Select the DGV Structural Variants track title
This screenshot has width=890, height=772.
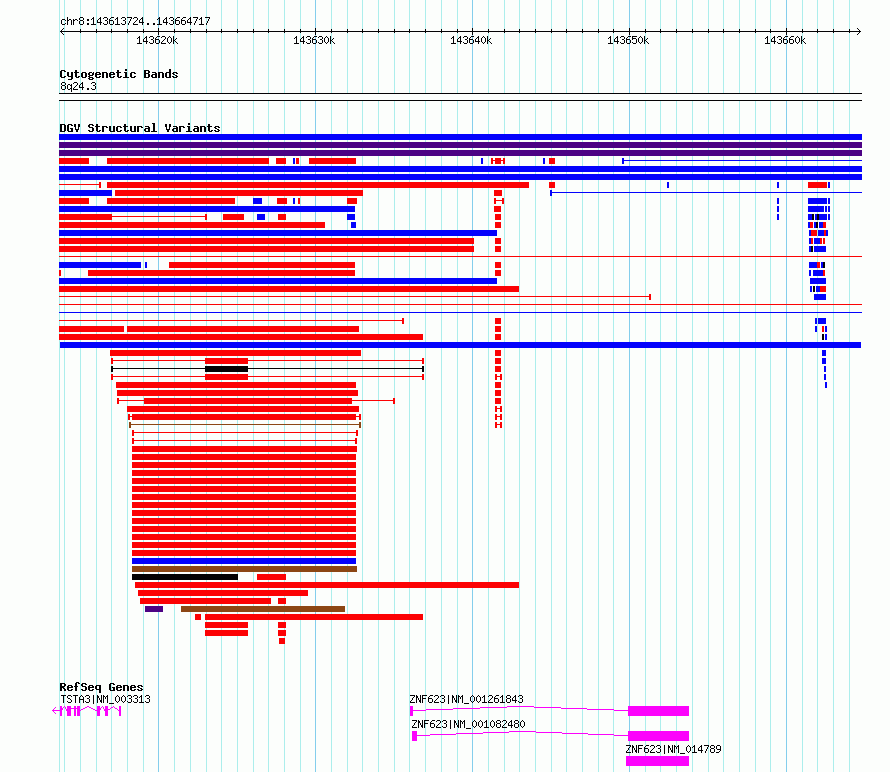(x=140, y=128)
